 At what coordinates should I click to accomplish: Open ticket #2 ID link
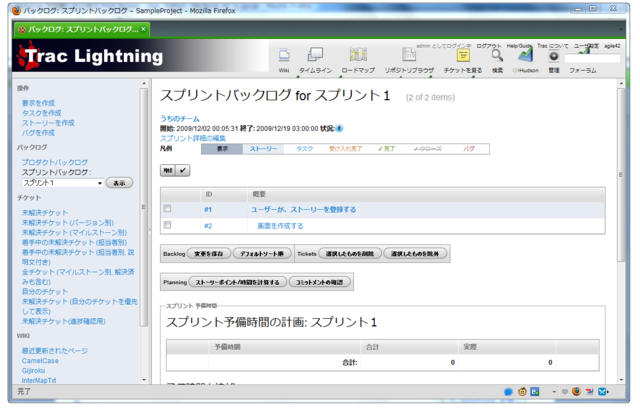[x=208, y=226]
